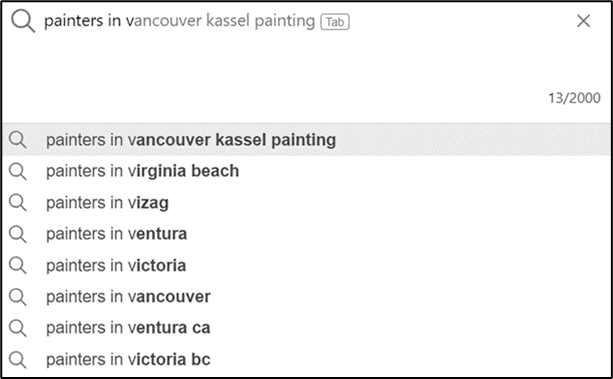This screenshot has height=379, width=613.
Task: Choose 'painters in virginia beach' suggestion
Action: [306, 171]
